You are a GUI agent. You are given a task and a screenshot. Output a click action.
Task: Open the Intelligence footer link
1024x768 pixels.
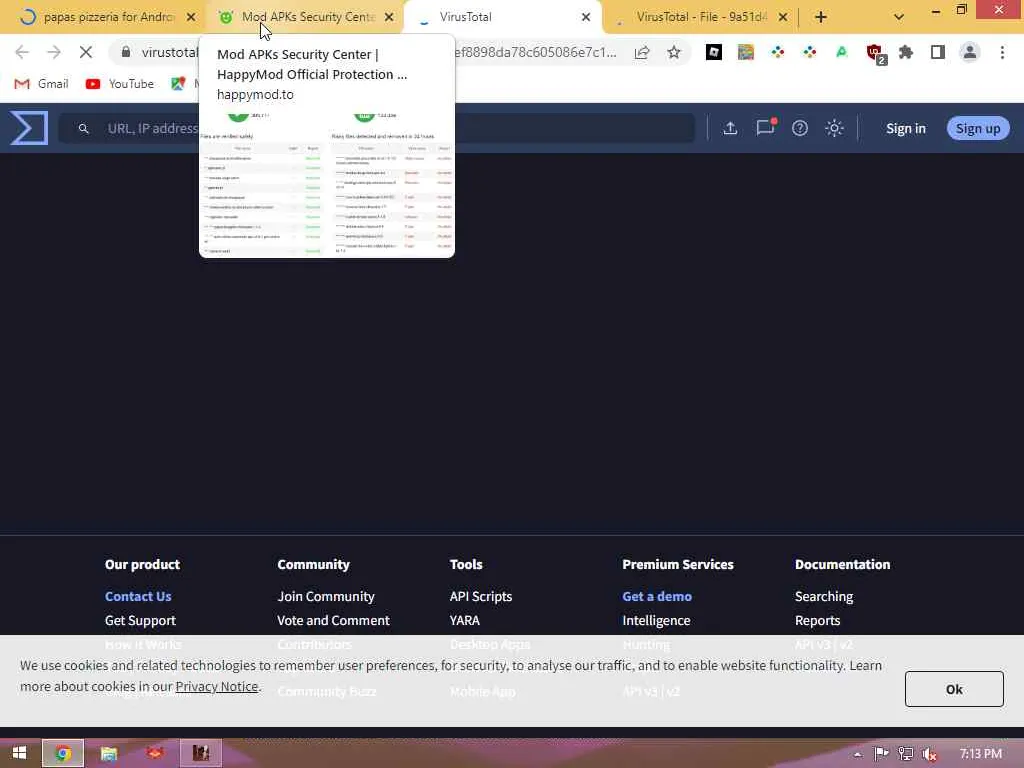pos(656,620)
